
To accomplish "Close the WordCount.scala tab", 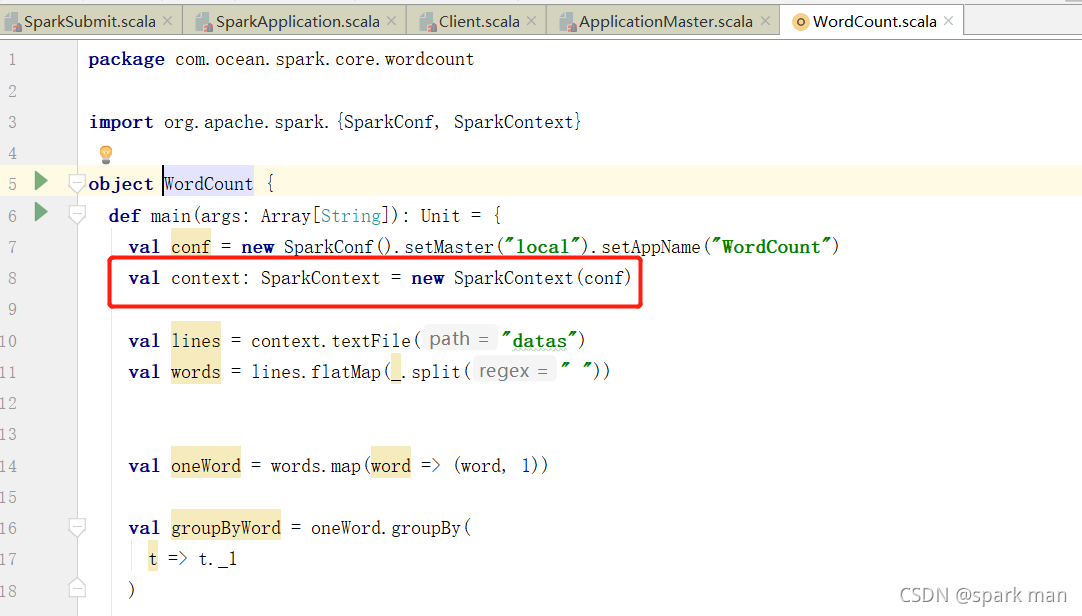I will pos(949,21).
